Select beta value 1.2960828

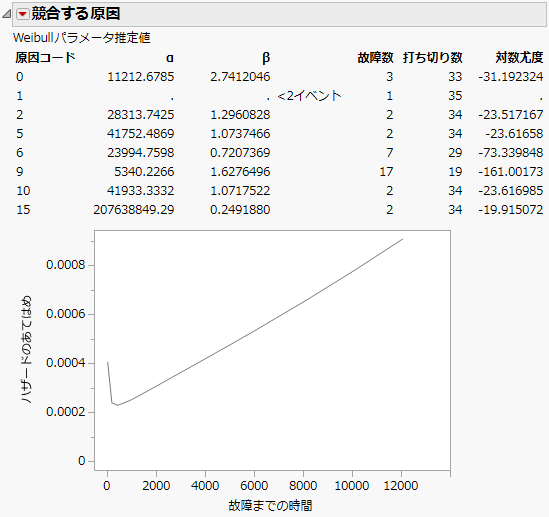pyautogui.click(x=240, y=114)
